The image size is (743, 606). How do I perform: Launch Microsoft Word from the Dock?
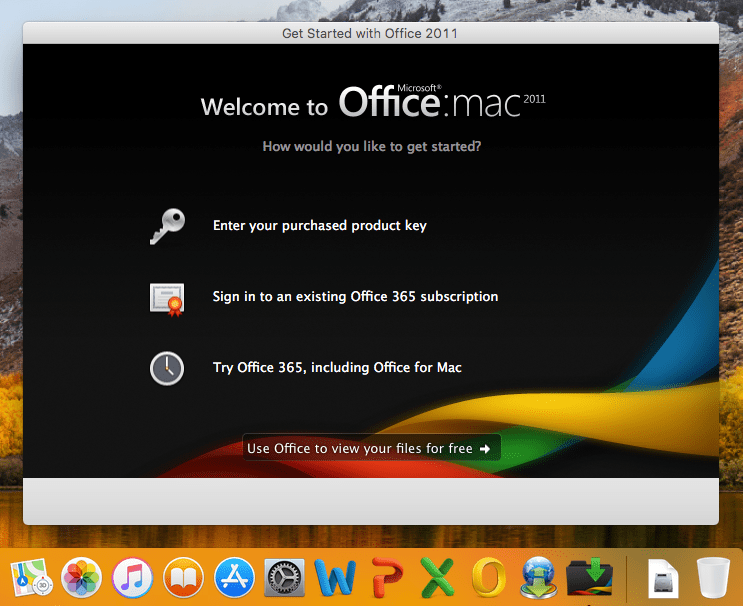[x=335, y=578]
